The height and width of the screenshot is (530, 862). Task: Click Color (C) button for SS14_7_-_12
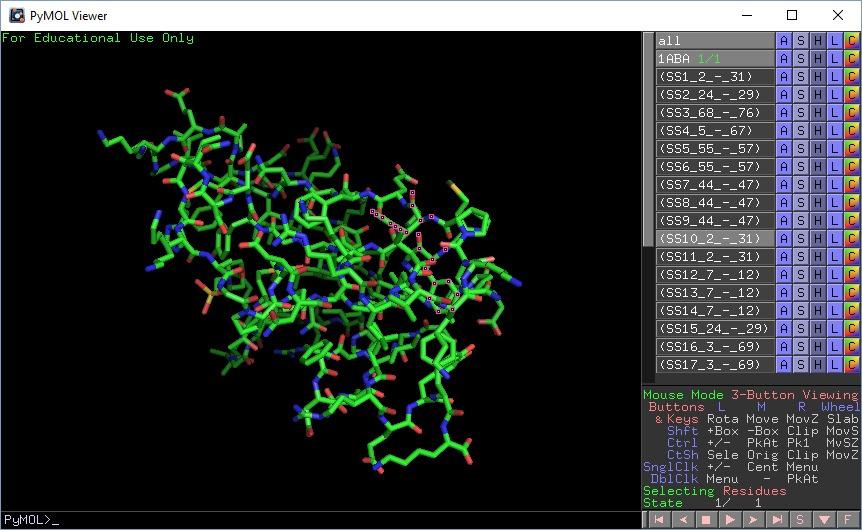click(x=852, y=311)
